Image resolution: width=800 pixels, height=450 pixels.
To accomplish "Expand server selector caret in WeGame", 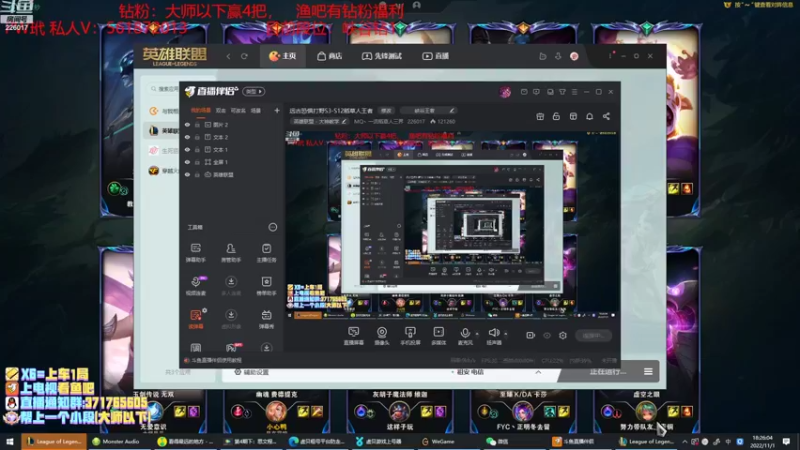I will (538, 372).
